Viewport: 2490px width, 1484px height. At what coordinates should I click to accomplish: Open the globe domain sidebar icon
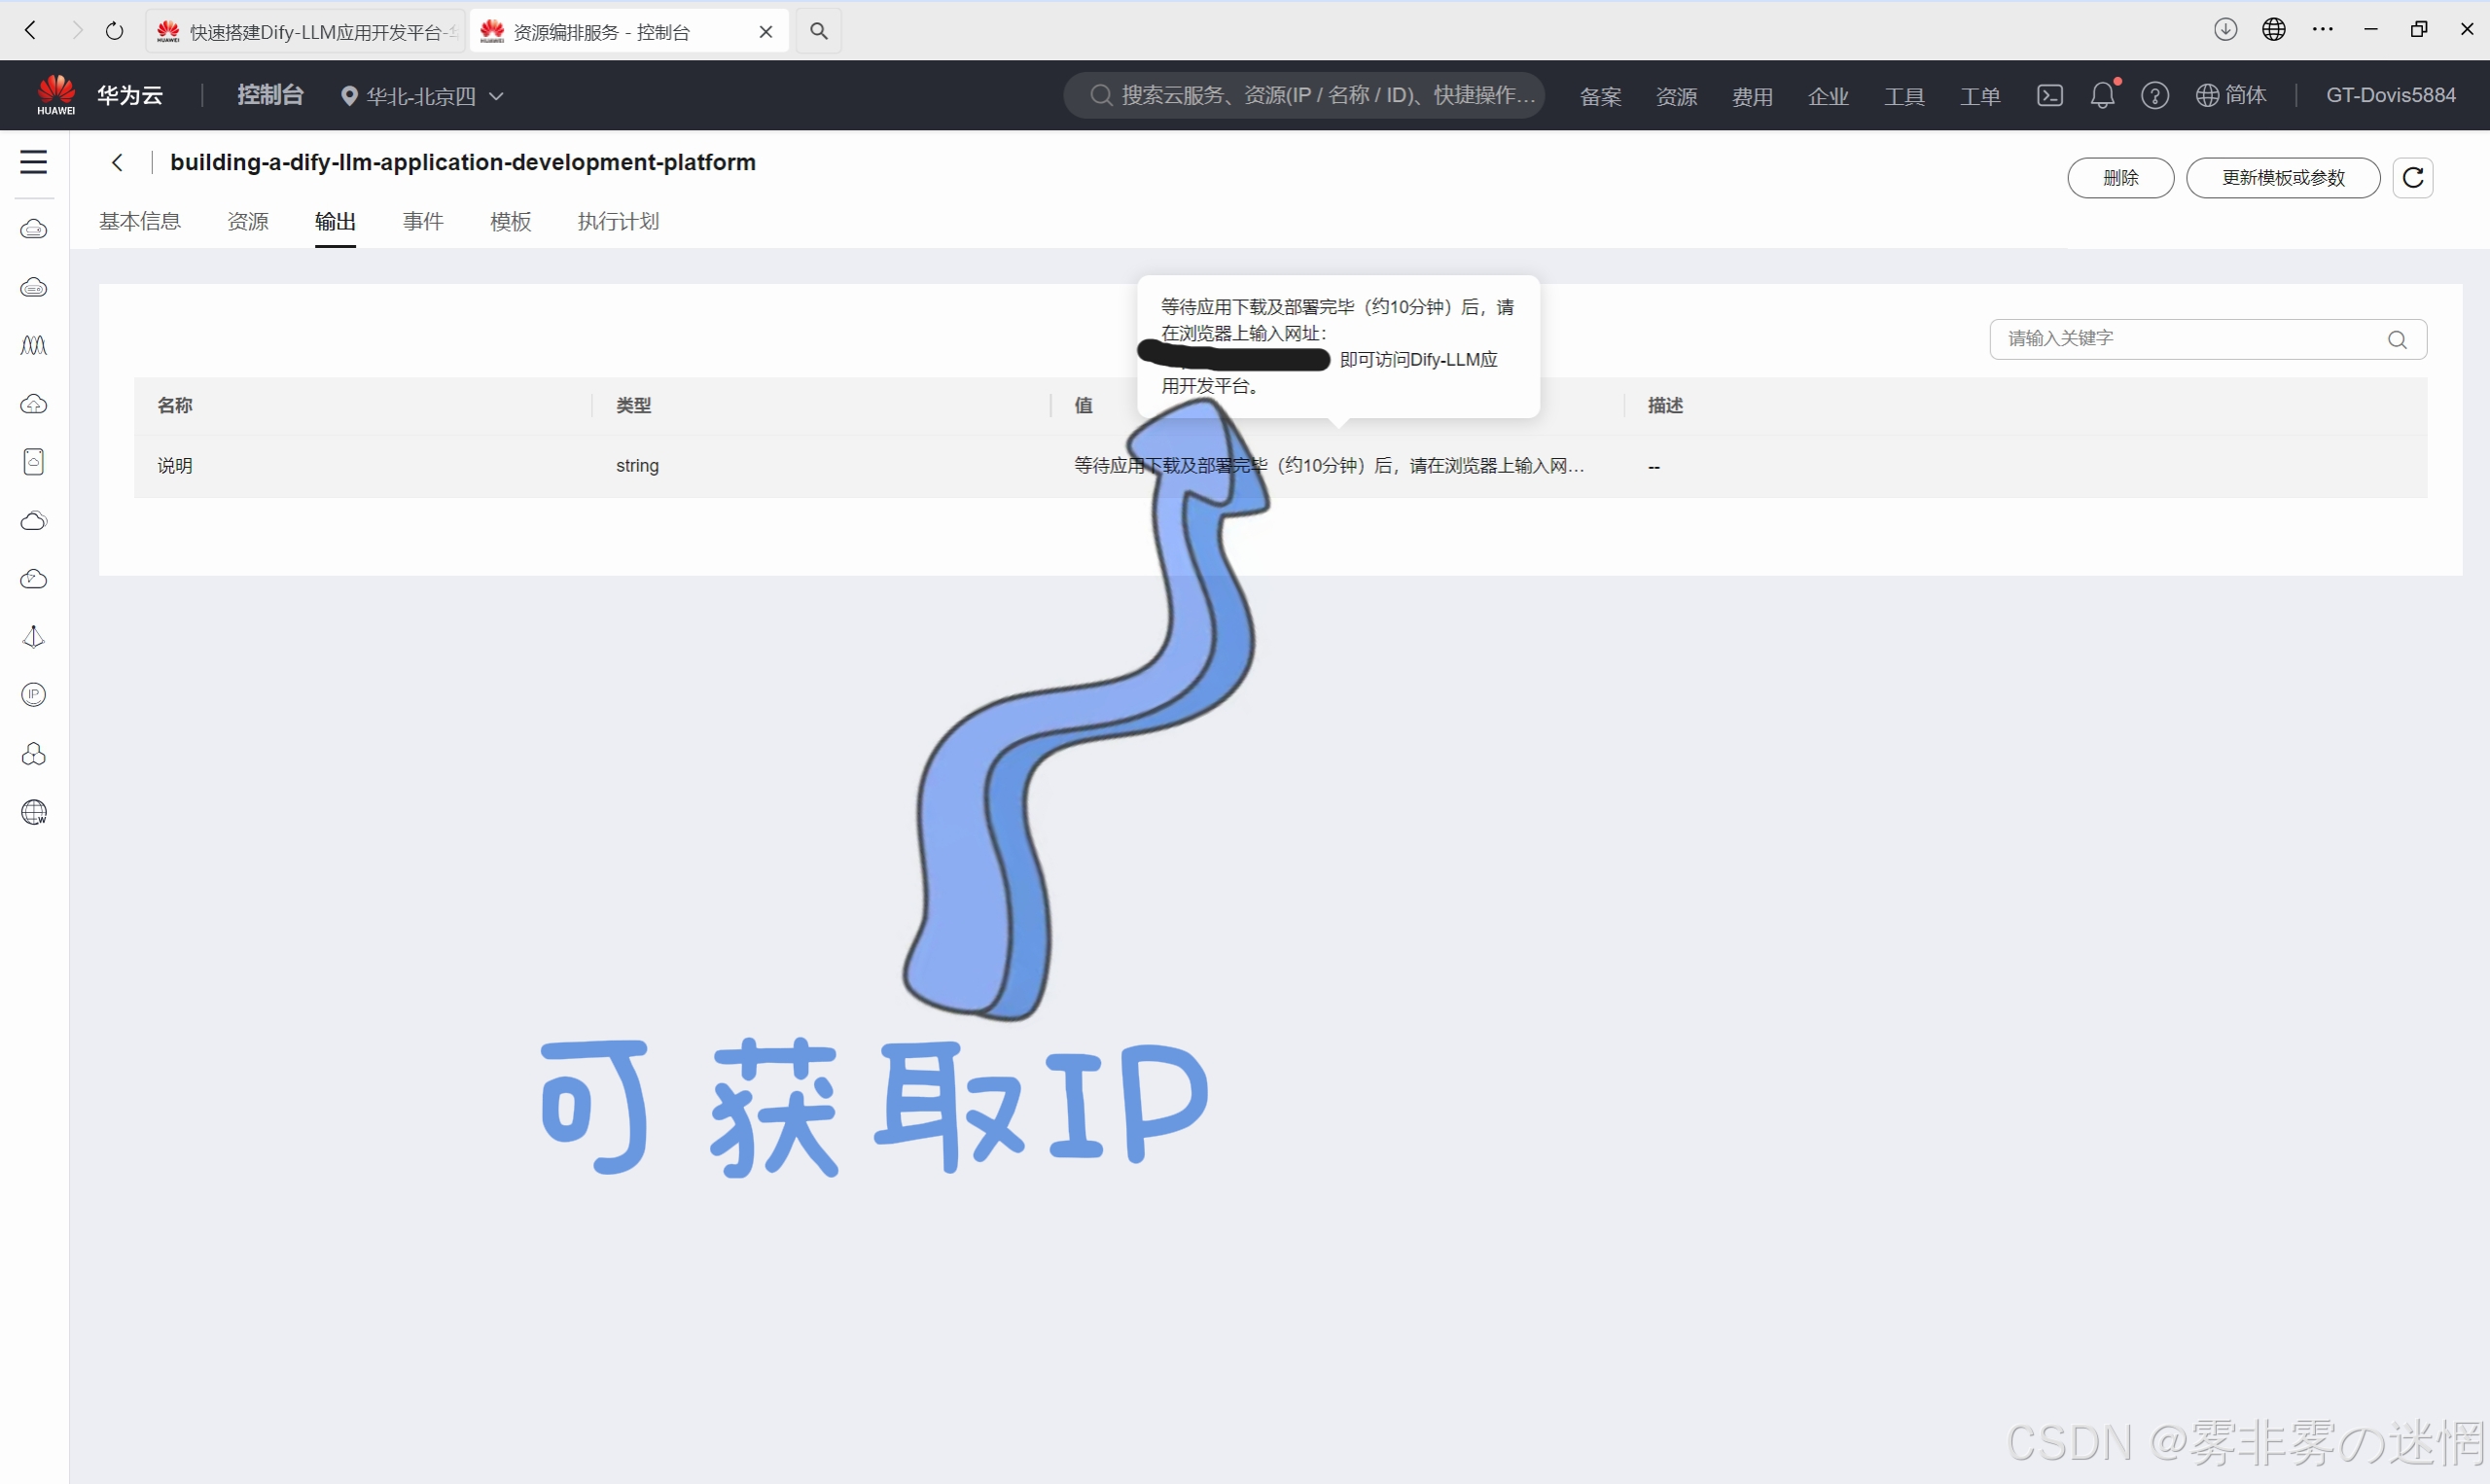coord(34,812)
